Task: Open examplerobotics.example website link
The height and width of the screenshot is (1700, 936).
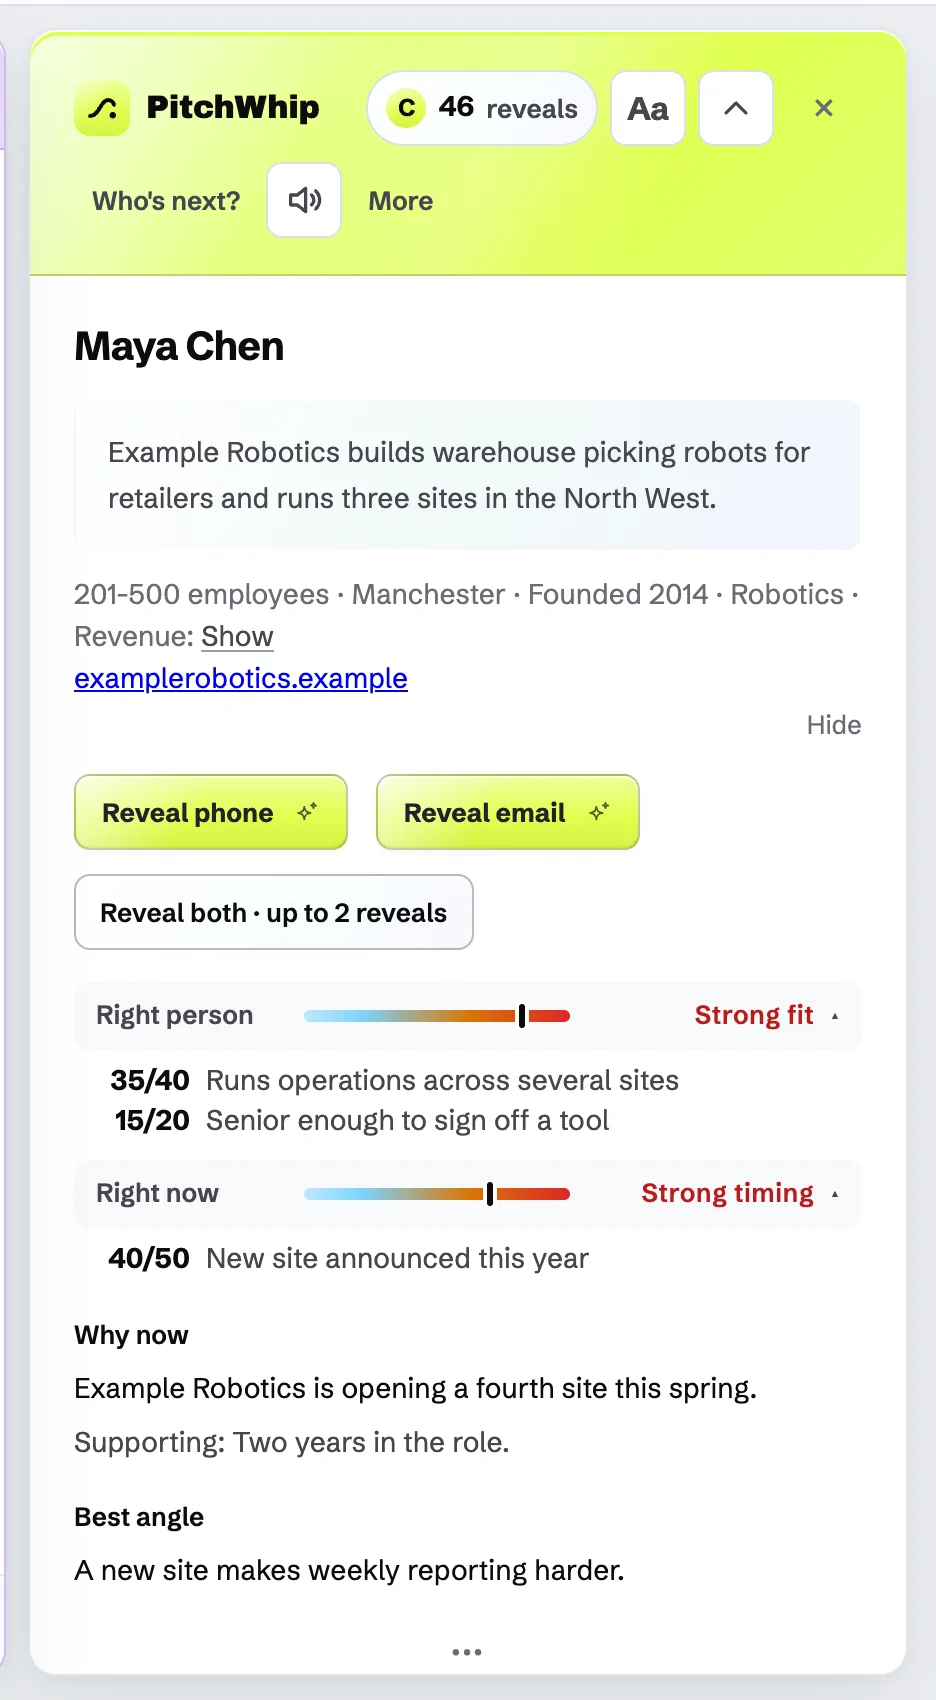Action: [241, 678]
